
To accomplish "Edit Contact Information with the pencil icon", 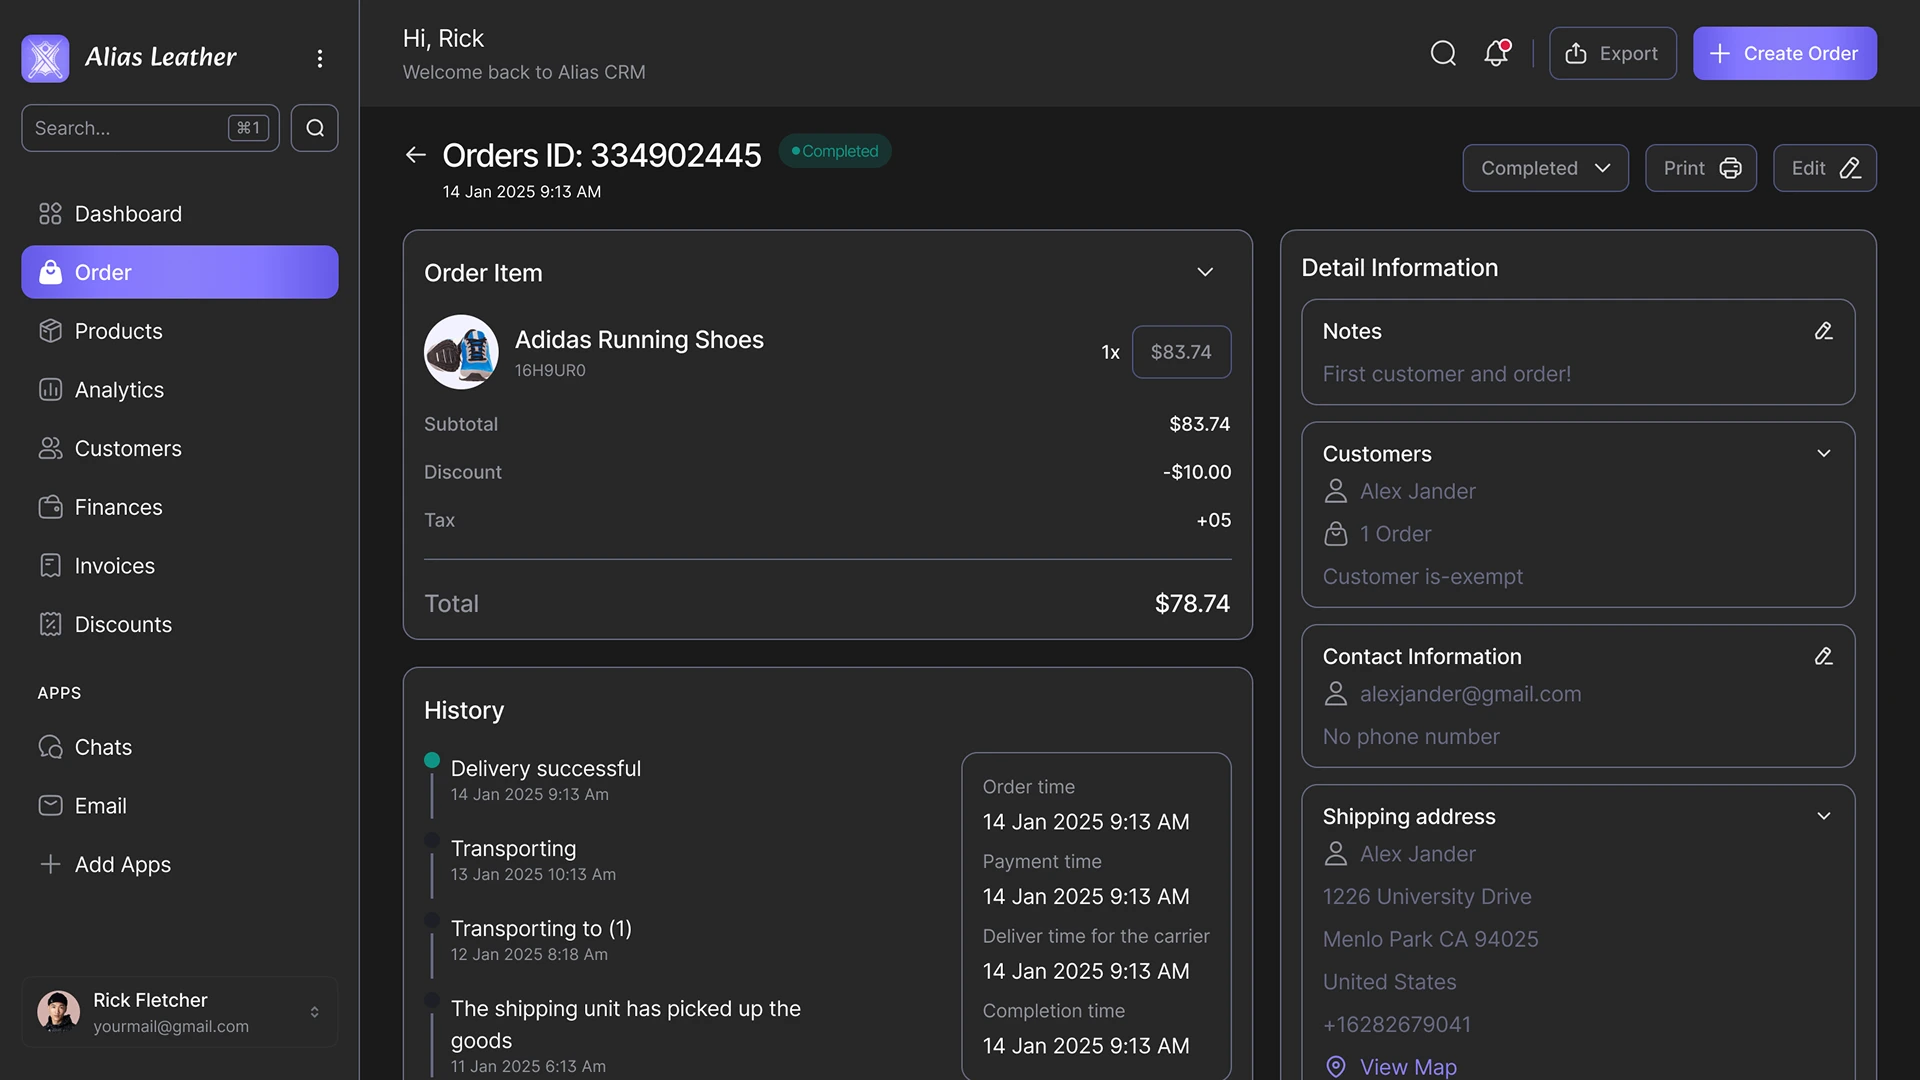I will point(1824,656).
